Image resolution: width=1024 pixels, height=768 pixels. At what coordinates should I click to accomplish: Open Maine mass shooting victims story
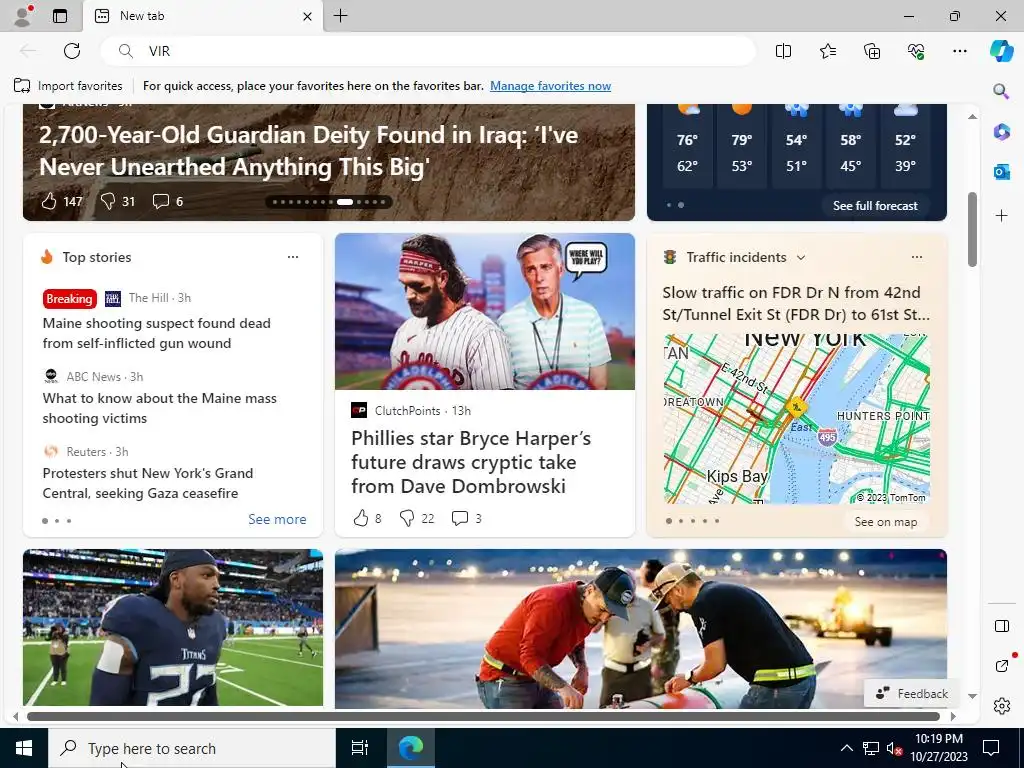(x=159, y=408)
